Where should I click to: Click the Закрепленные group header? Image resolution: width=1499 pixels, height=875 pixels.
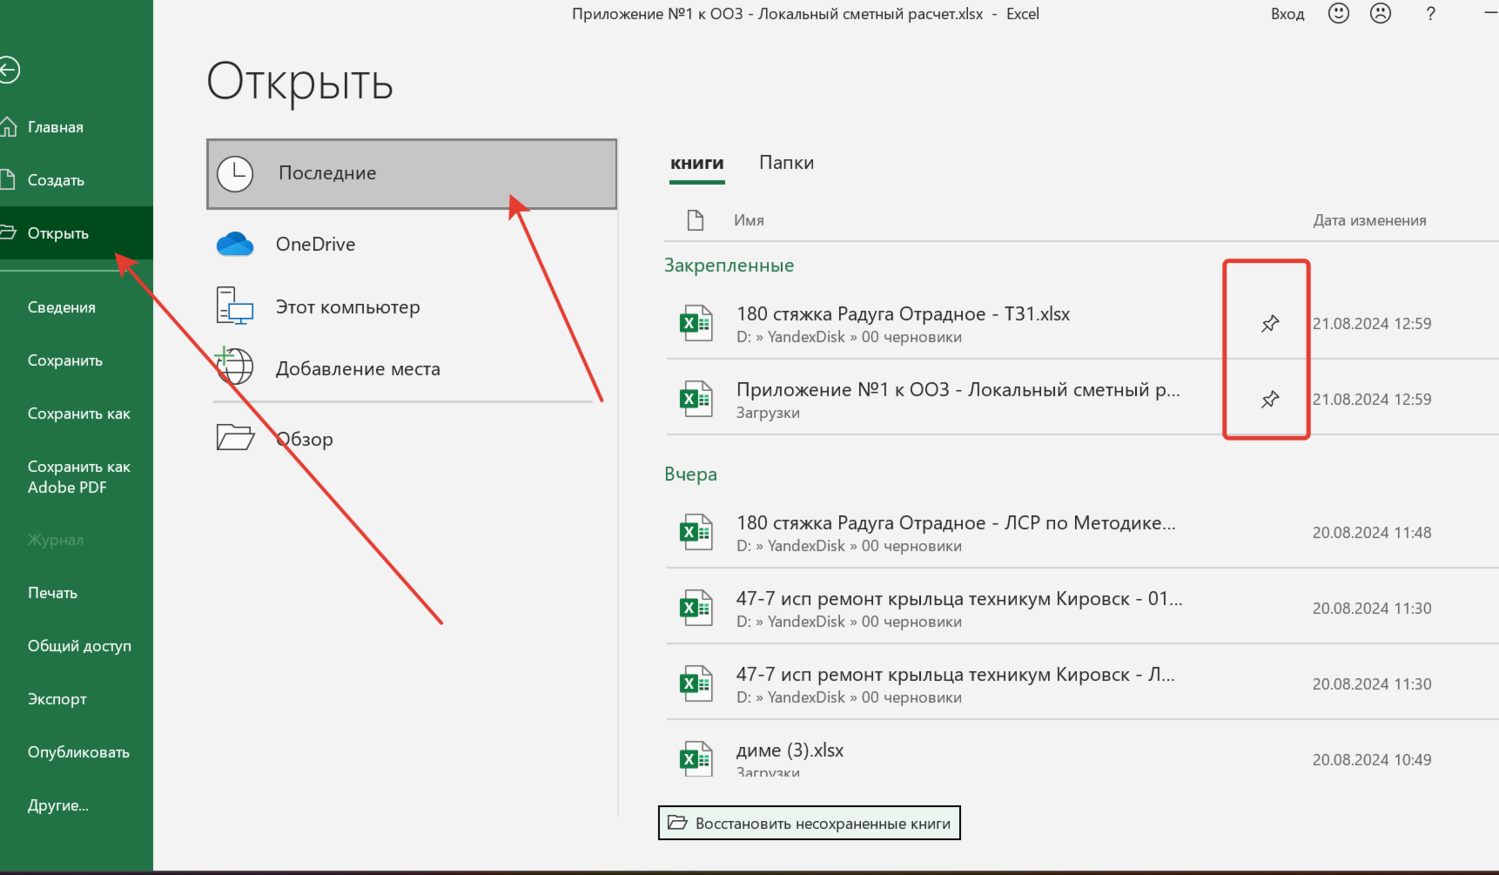(x=729, y=265)
